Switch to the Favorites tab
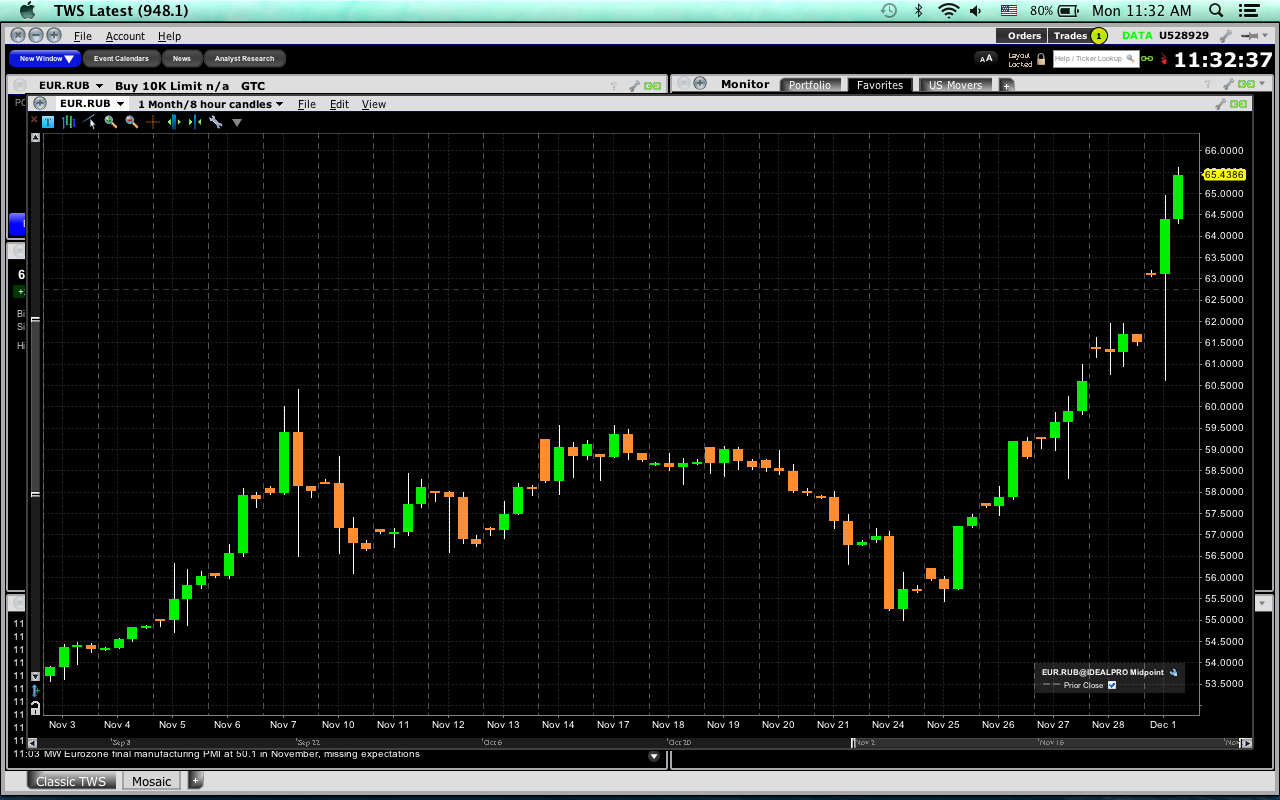This screenshot has height=800, width=1280. (880, 85)
